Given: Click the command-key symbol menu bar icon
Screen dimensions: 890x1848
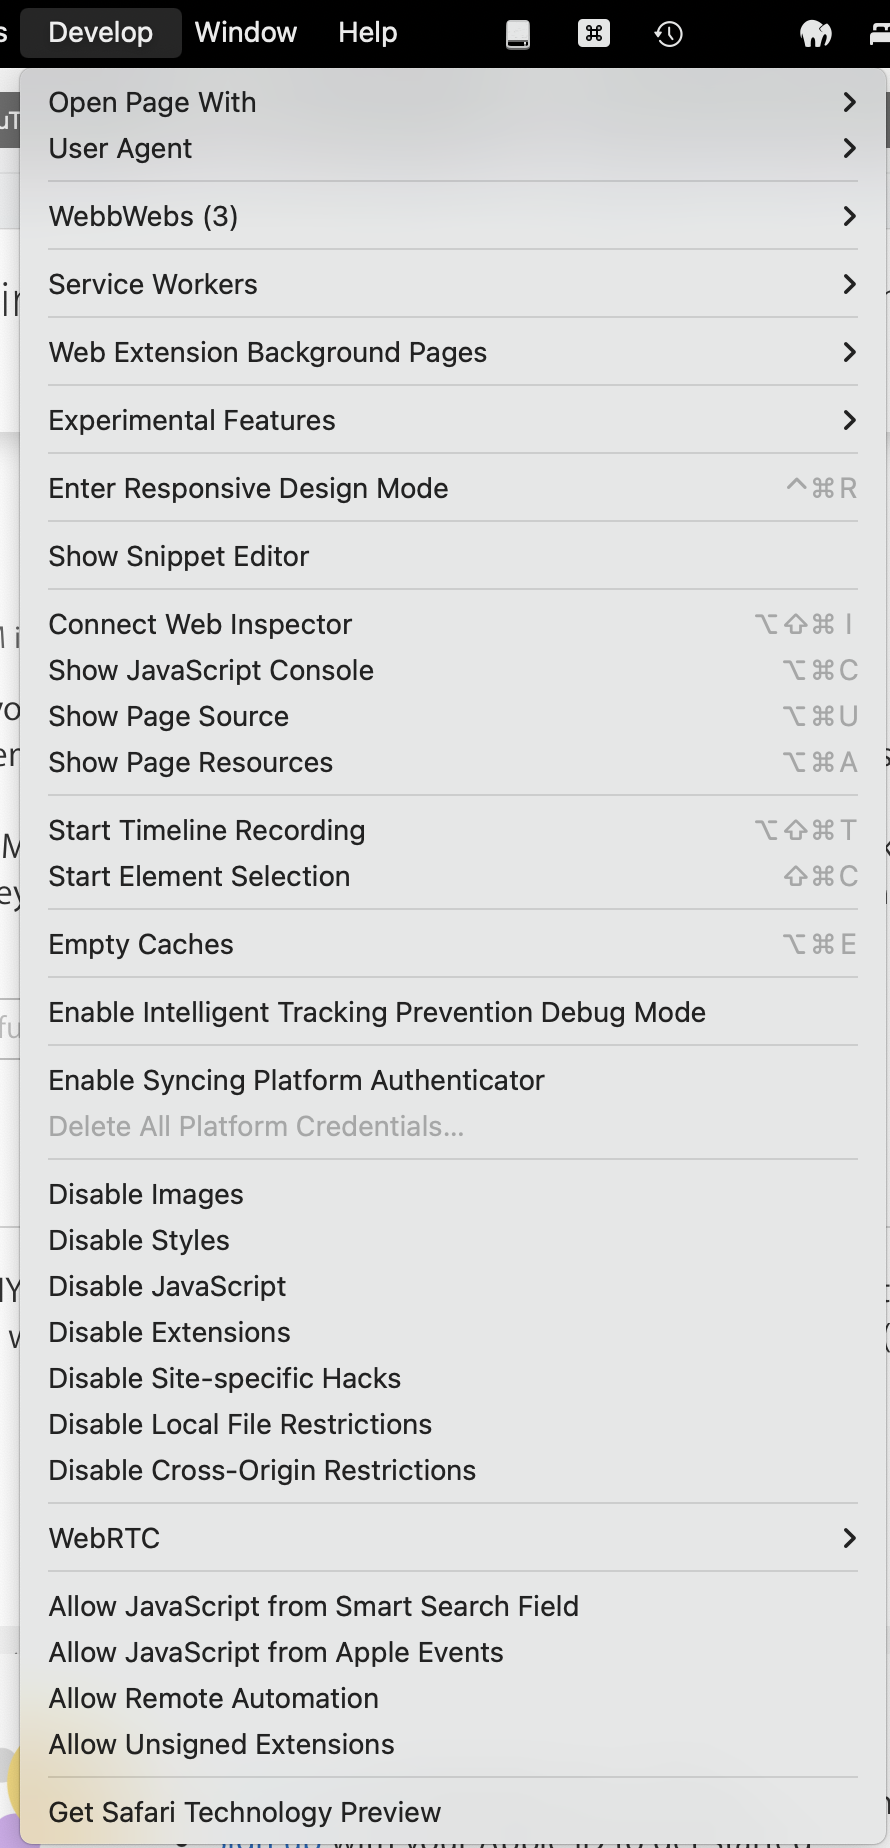Looking at the screenshot, I should point(593,34).
